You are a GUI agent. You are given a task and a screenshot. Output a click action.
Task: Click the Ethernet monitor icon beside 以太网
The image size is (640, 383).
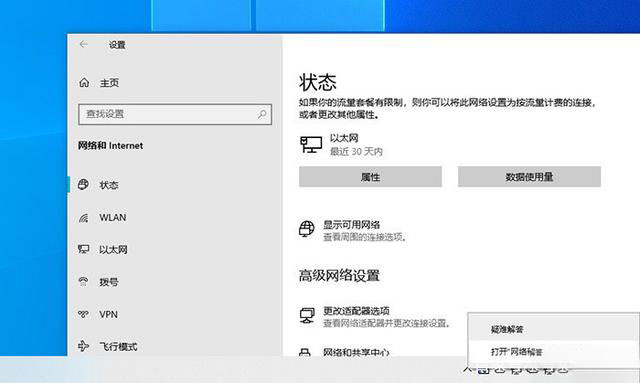(311, 145)
